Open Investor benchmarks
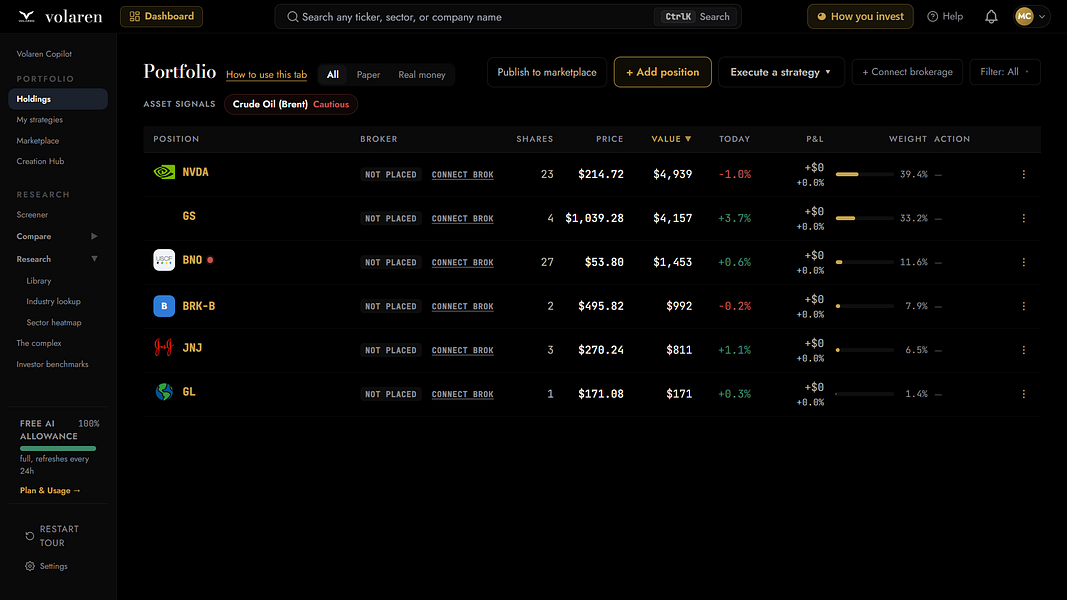The height and width of the screenshot is (600, 1067). tap(52, 365)
